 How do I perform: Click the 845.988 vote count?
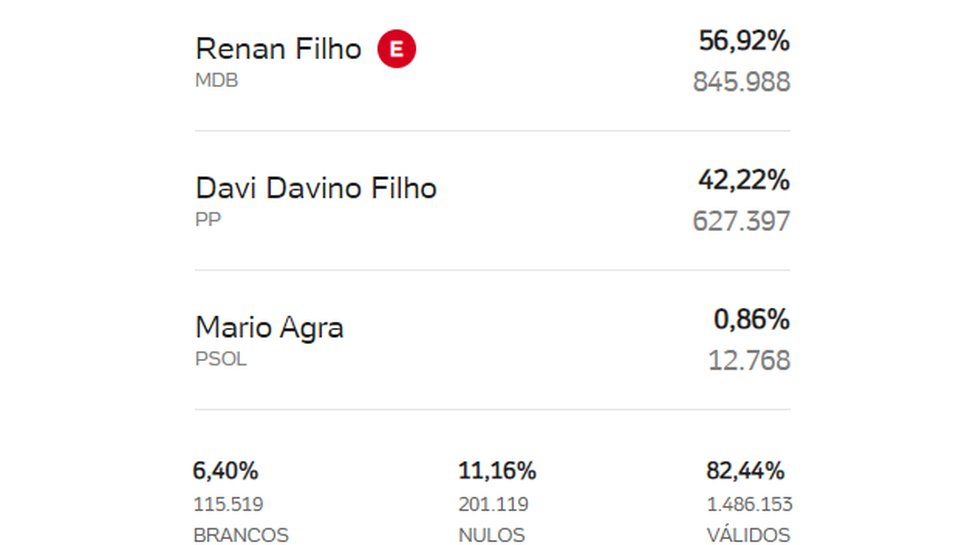pos(741,82)
